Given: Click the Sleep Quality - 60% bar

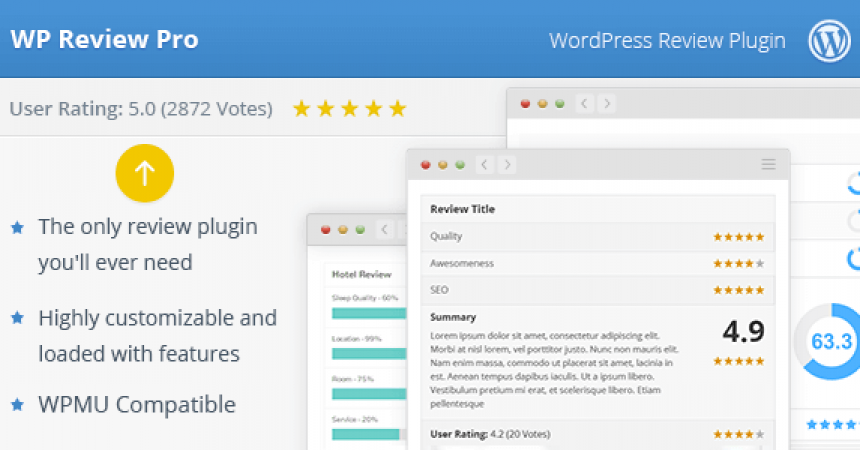Looking at the screenshot, I should [x=369, y=313].
